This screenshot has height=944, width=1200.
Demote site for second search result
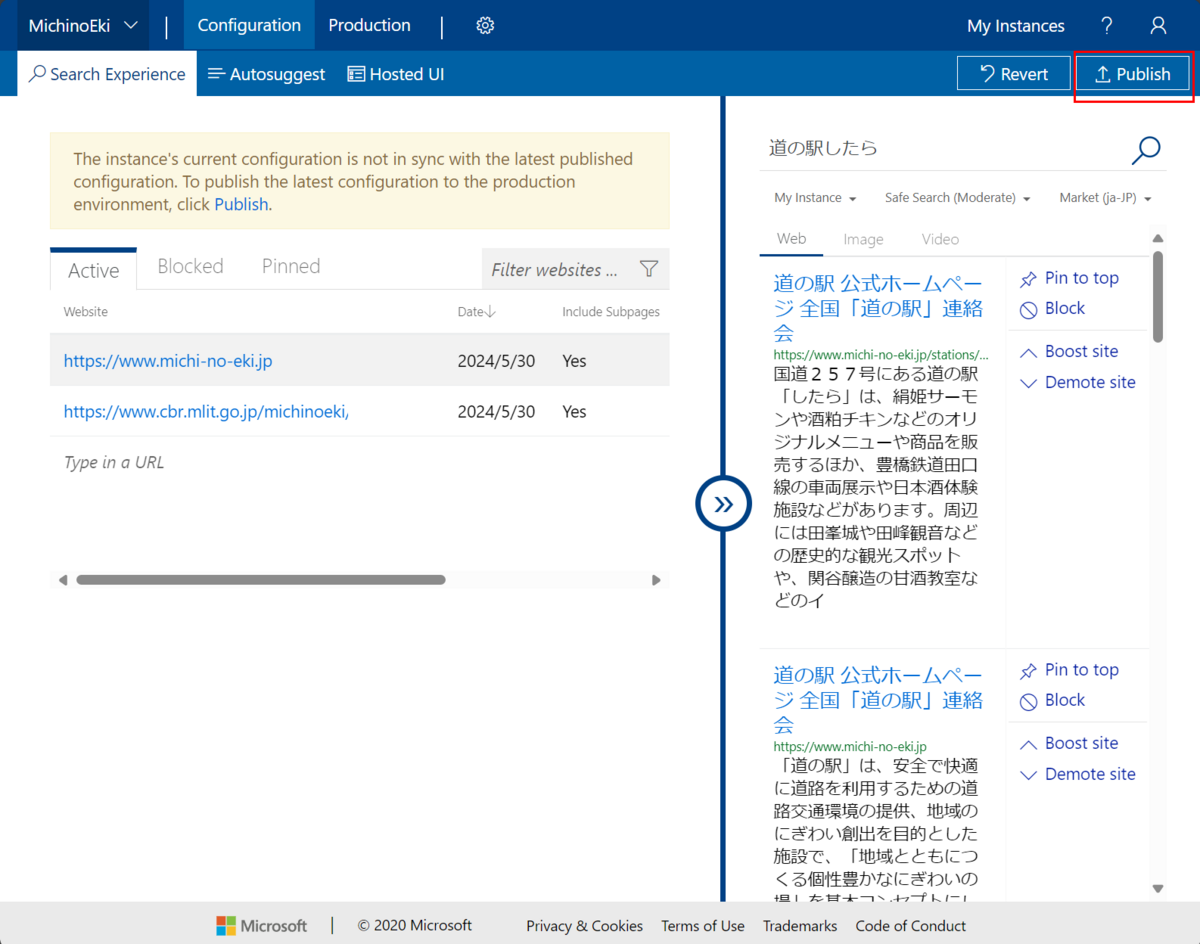coord(1078,775)
